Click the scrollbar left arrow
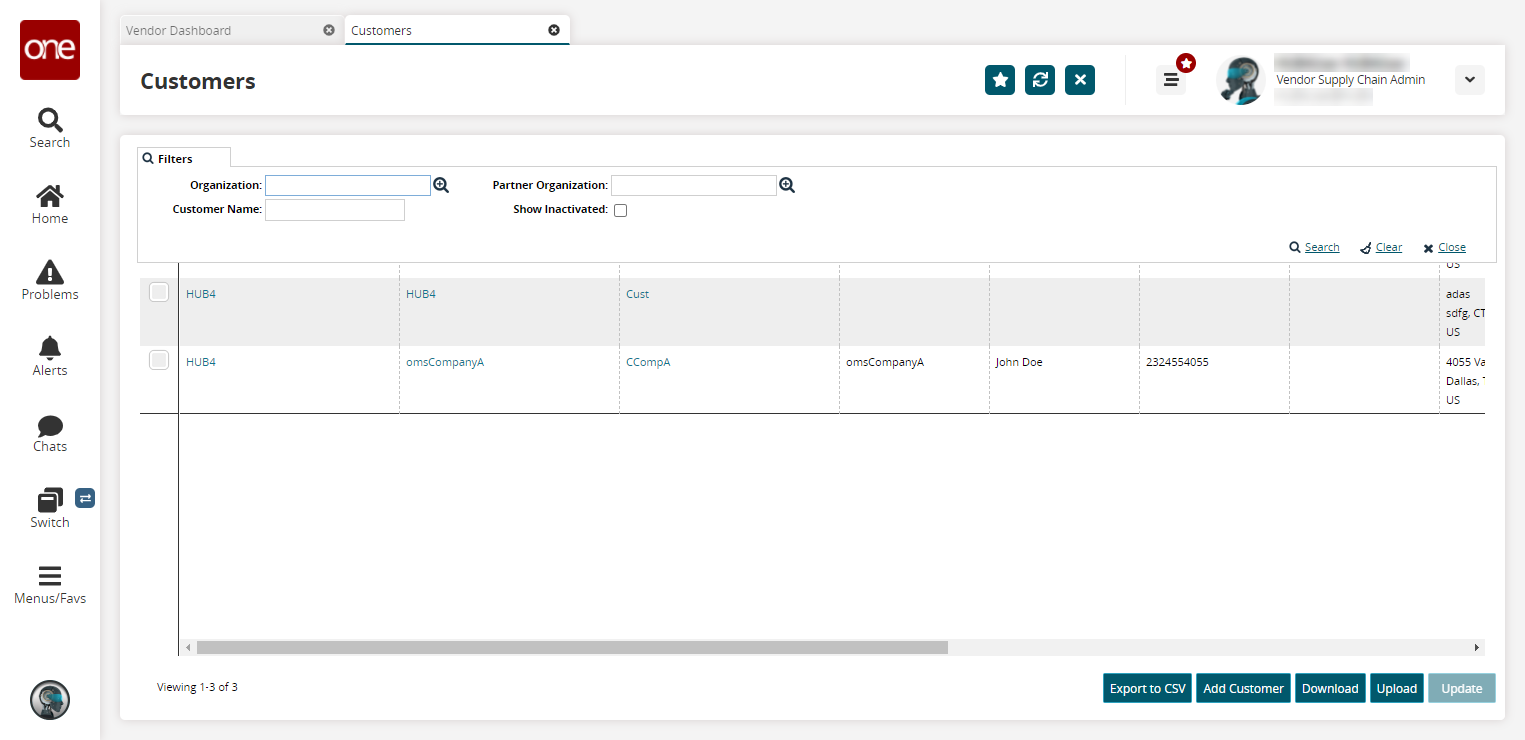1525x740 pixels. tap(188, 648)
